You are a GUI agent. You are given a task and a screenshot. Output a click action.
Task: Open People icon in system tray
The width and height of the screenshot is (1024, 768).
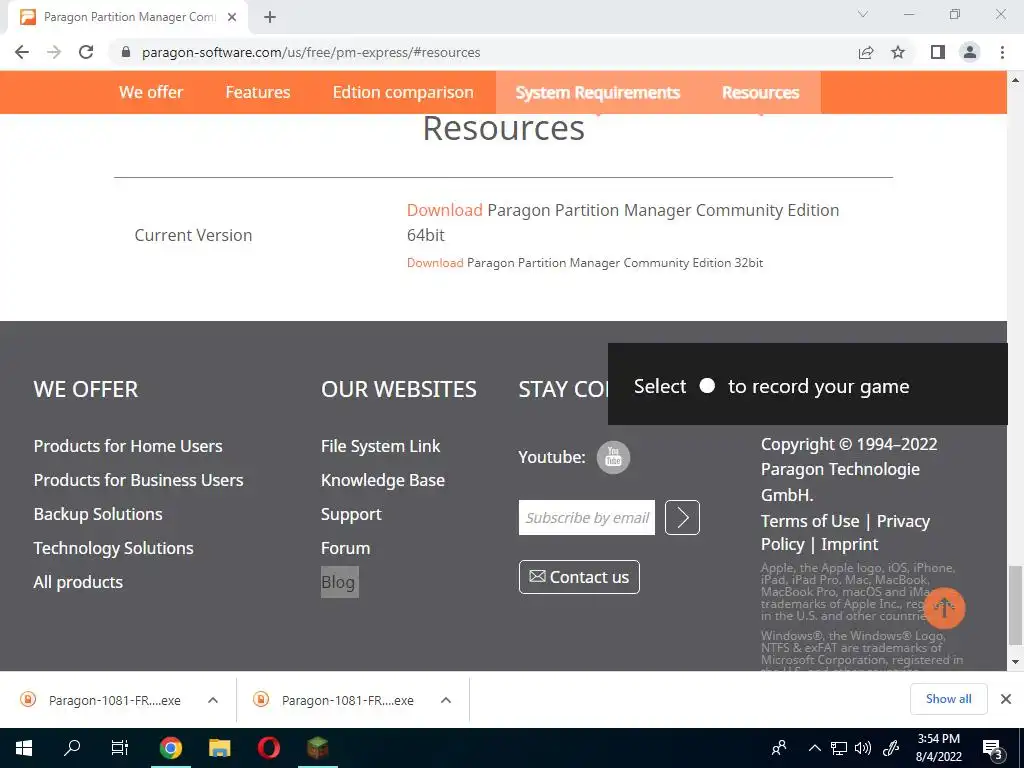tap(778, 748)
